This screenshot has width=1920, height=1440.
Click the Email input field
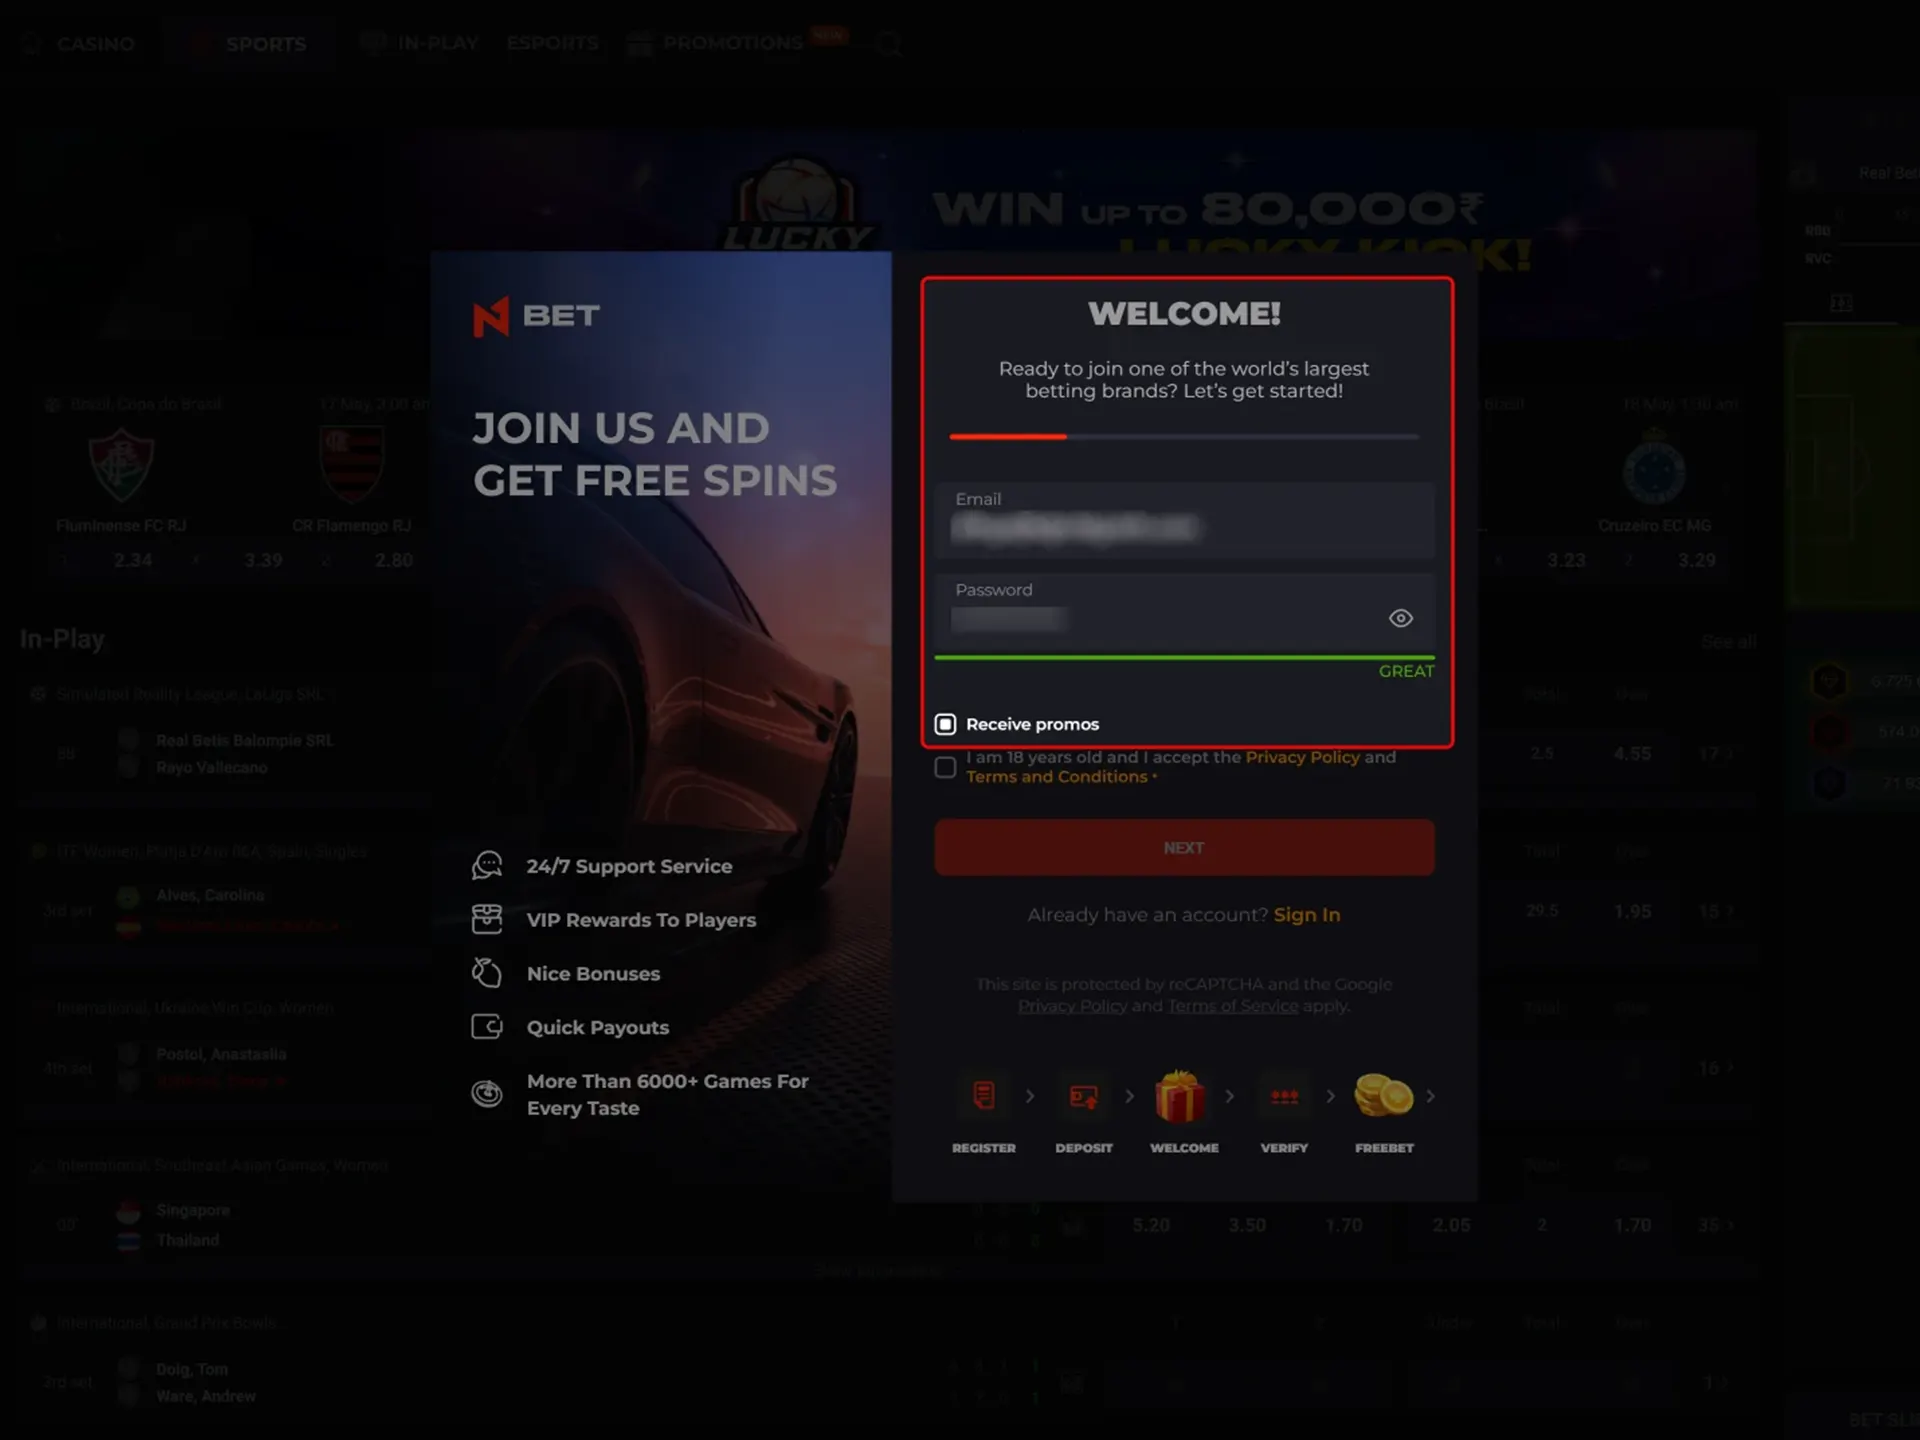click(1184, 525)
